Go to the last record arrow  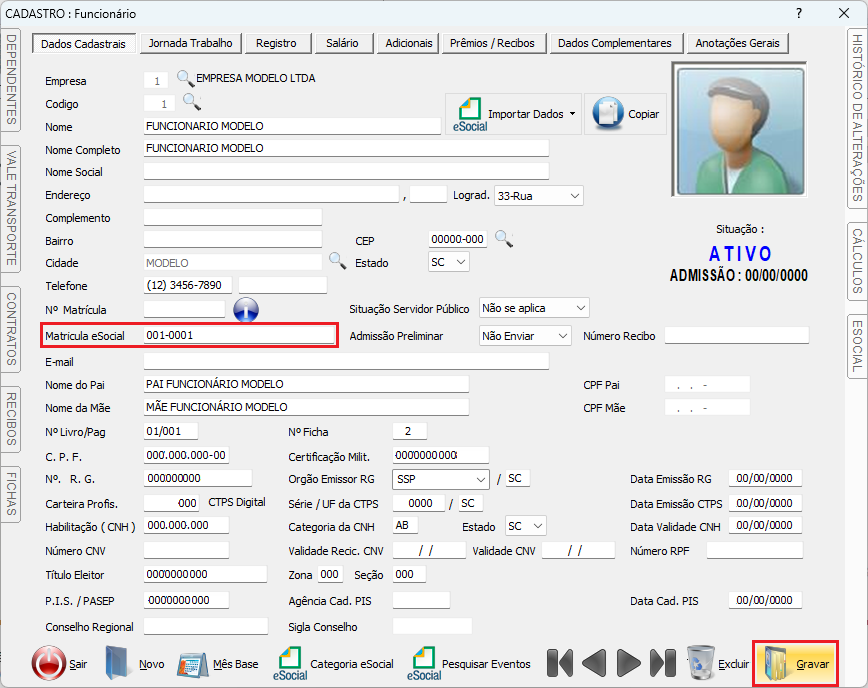click(663, 662)
